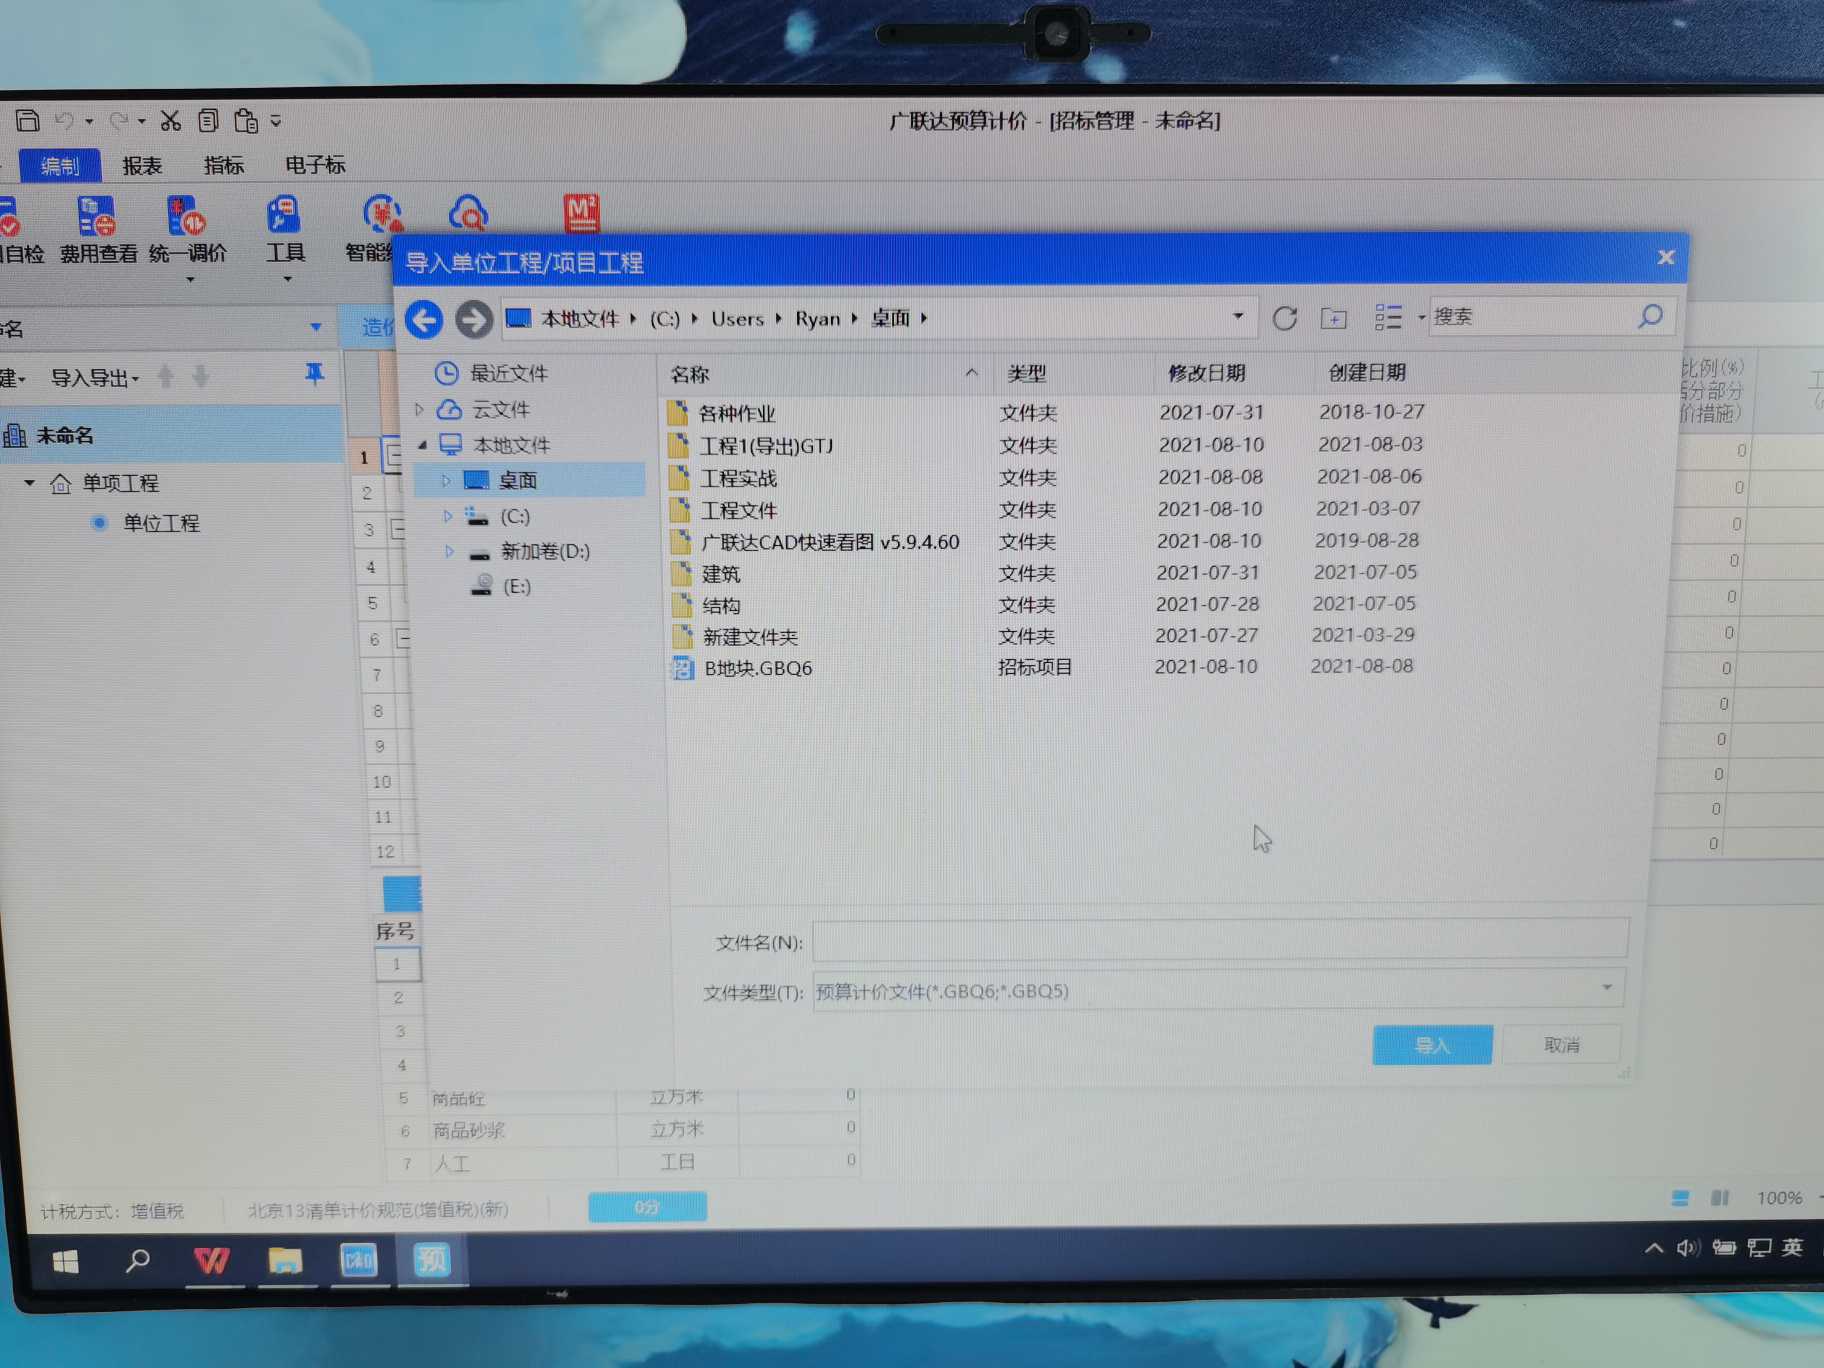Sort files by 名称 column
This screenshot has width=1824, height=1368.
[x=690, y=375]
